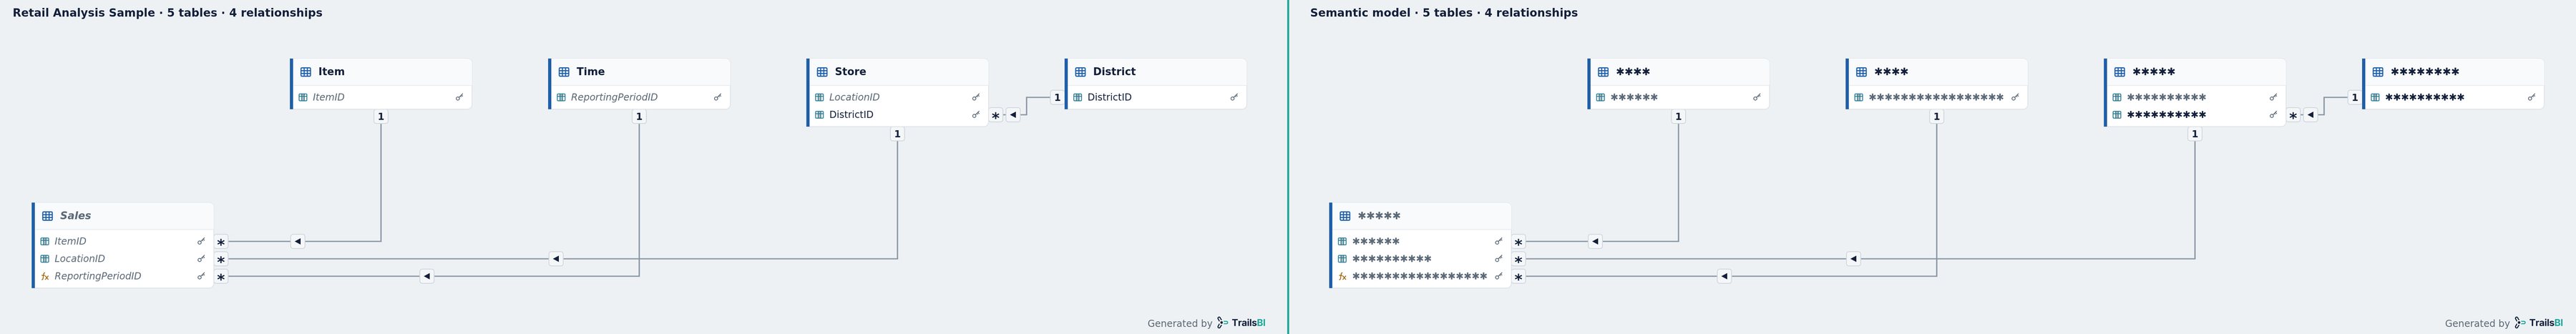The height and width of the screenshot is (334, 2576).
Task: Click the District table grid icon
Action: pyautogui.click(x=1080, y=72)
